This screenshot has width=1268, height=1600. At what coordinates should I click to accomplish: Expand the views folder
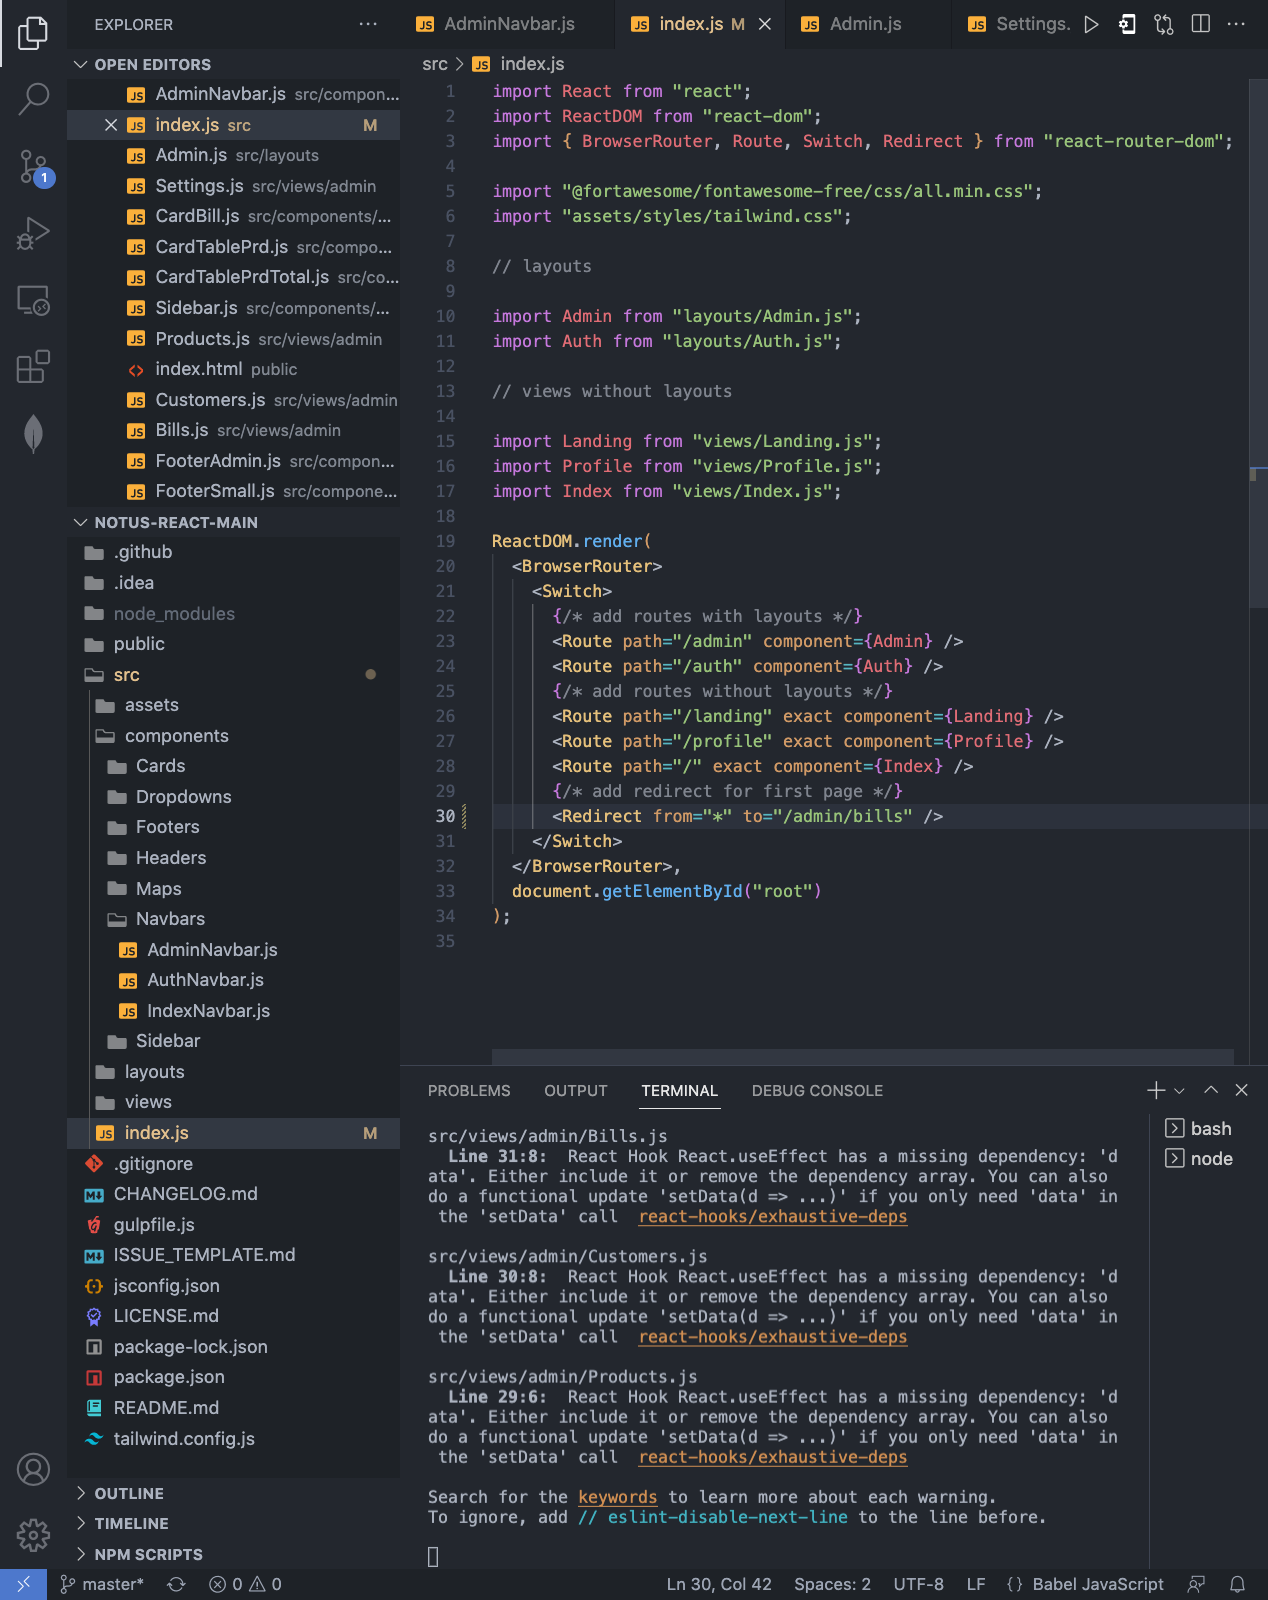tap(233, 1102)
